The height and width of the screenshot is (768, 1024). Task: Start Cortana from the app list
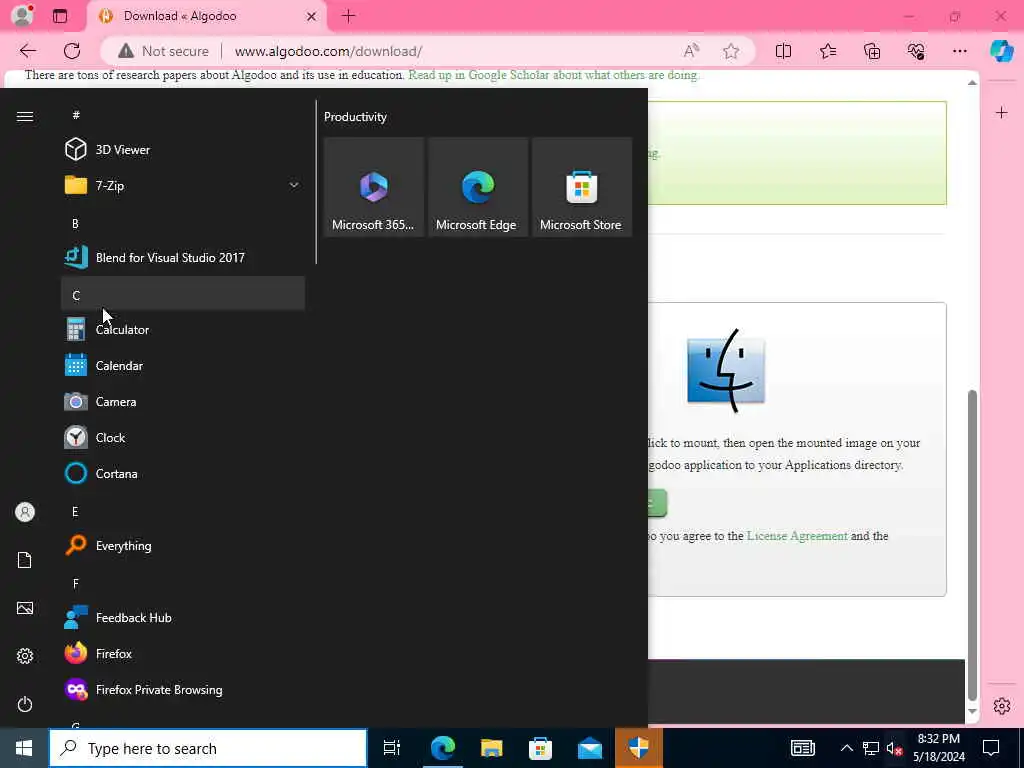(x=183, y=473)
